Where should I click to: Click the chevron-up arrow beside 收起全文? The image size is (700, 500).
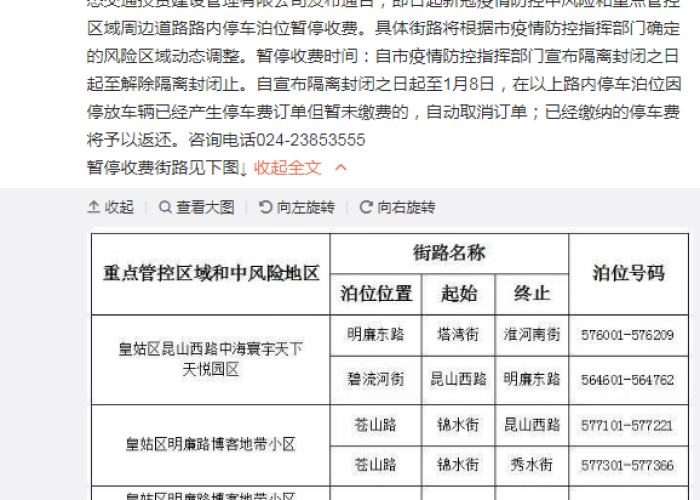[x=341, y=167]
